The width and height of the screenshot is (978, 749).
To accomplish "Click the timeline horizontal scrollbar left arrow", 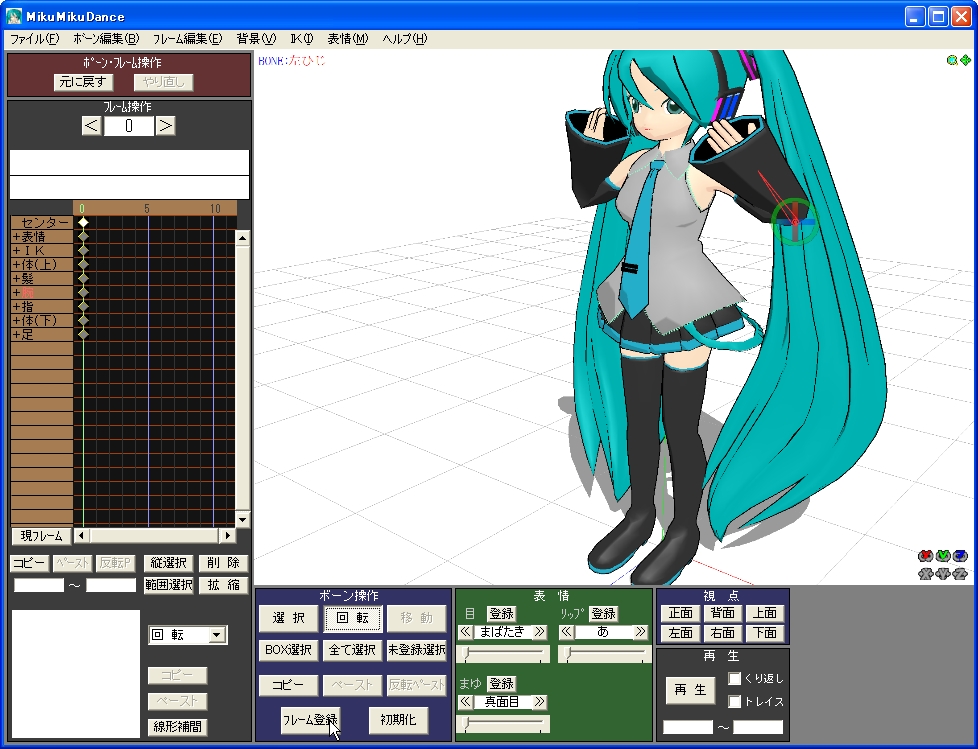I will point(82,535).
